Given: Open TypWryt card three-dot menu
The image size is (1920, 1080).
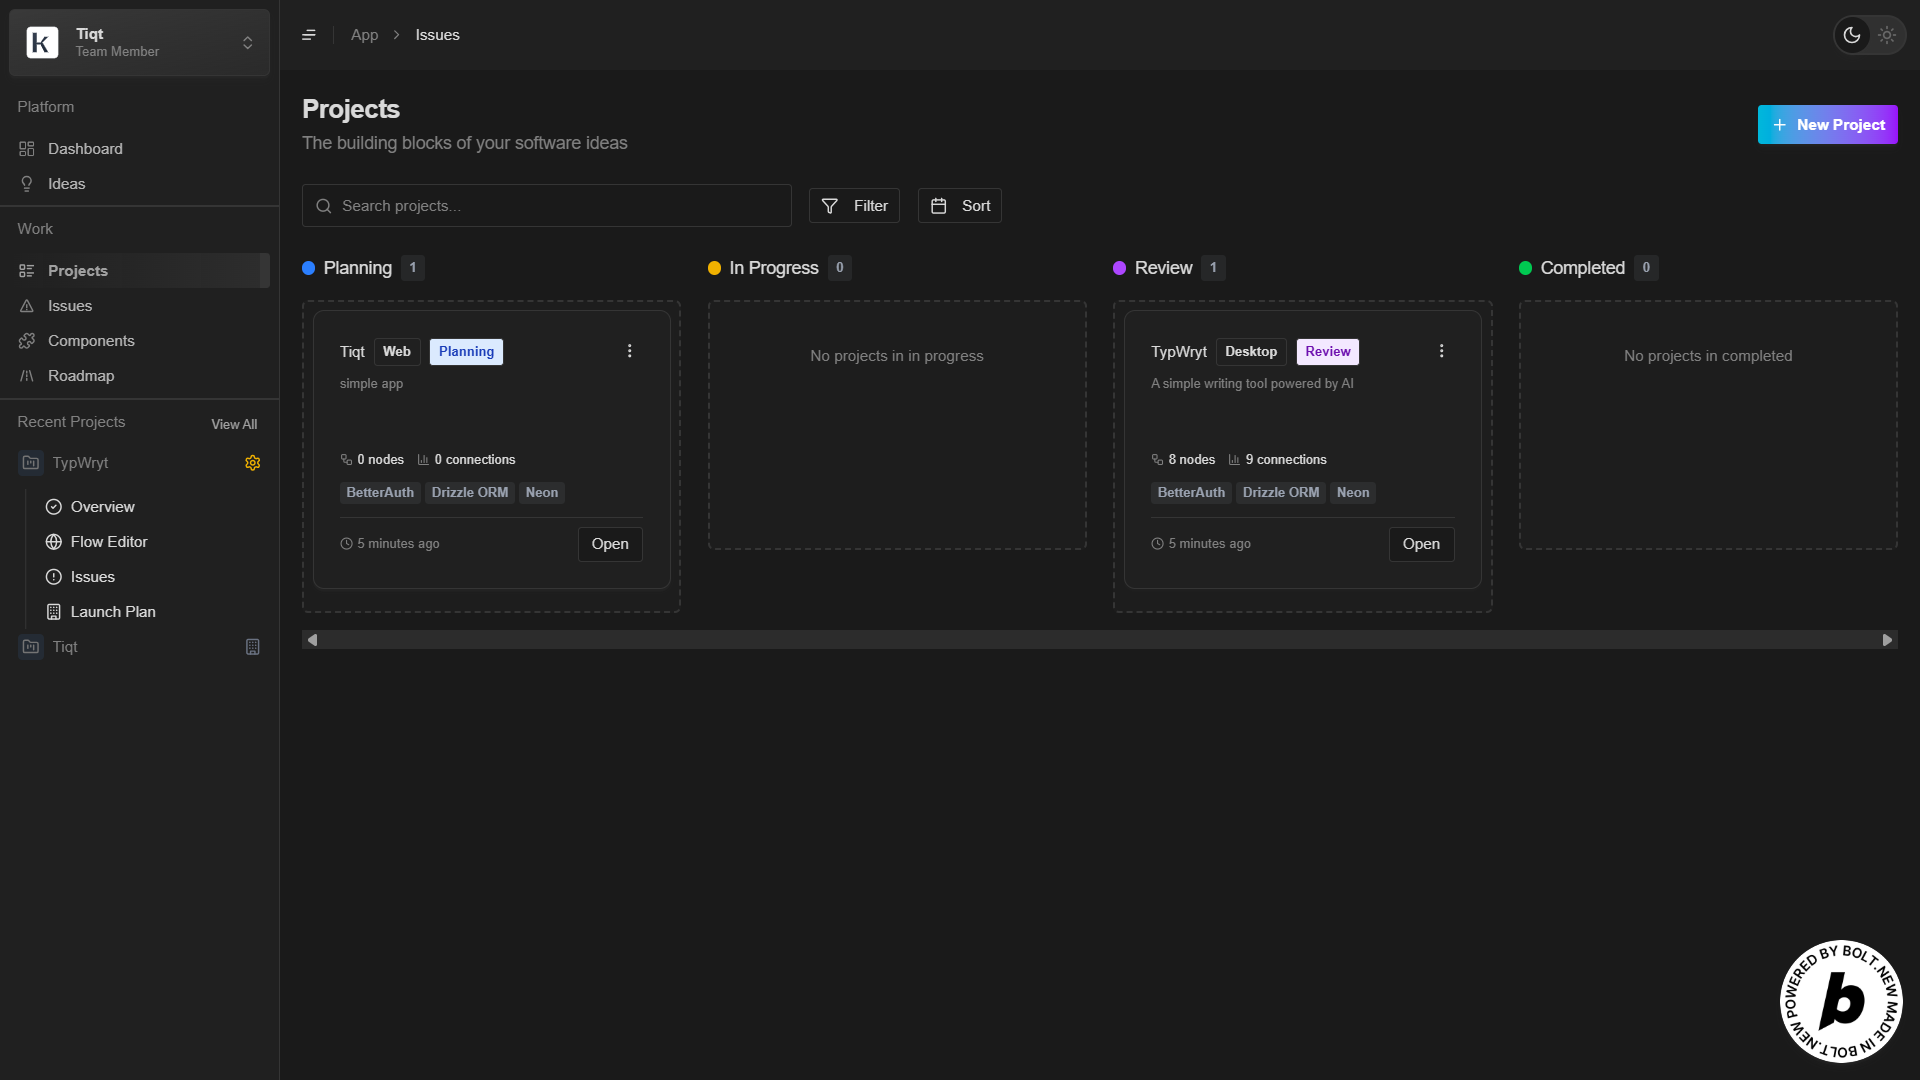Looking at the screenshot, I should pyautogui.click(x=1441, y=351).
